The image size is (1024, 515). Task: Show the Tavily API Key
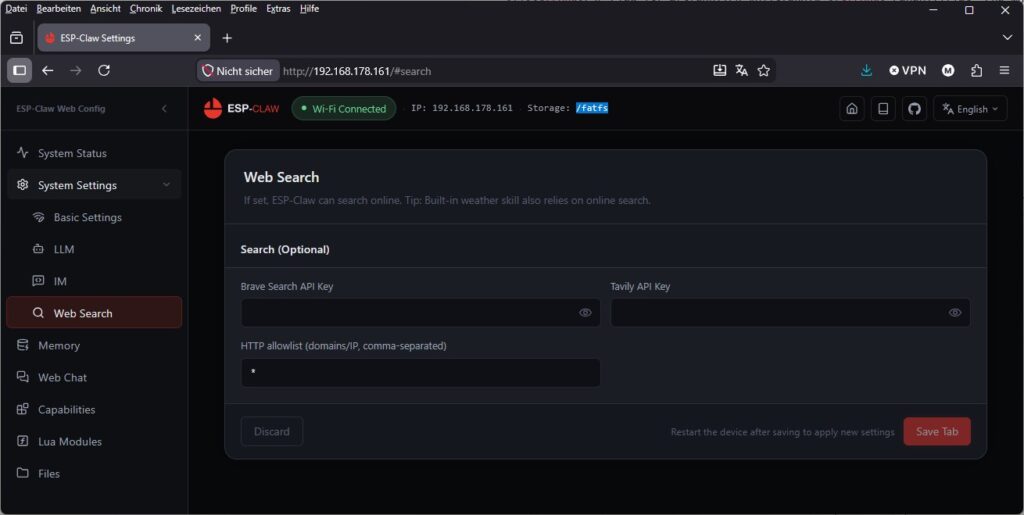(955, 313)
